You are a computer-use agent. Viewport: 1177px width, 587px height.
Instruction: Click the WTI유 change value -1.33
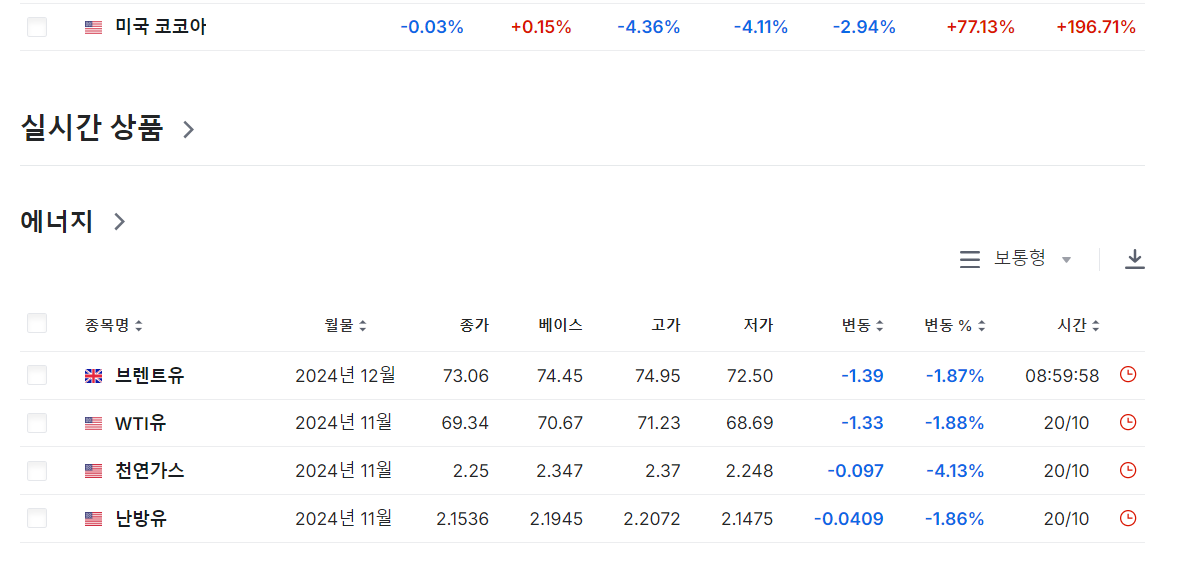click(x=862, y=423)
